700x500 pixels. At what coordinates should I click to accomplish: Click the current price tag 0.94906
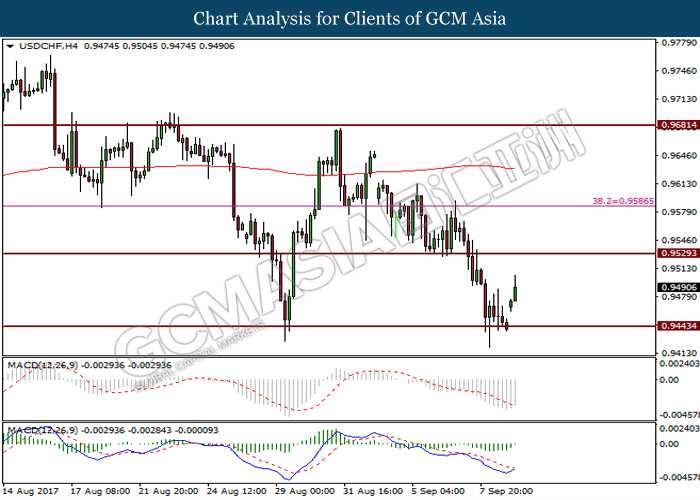(x=679, y=287)
